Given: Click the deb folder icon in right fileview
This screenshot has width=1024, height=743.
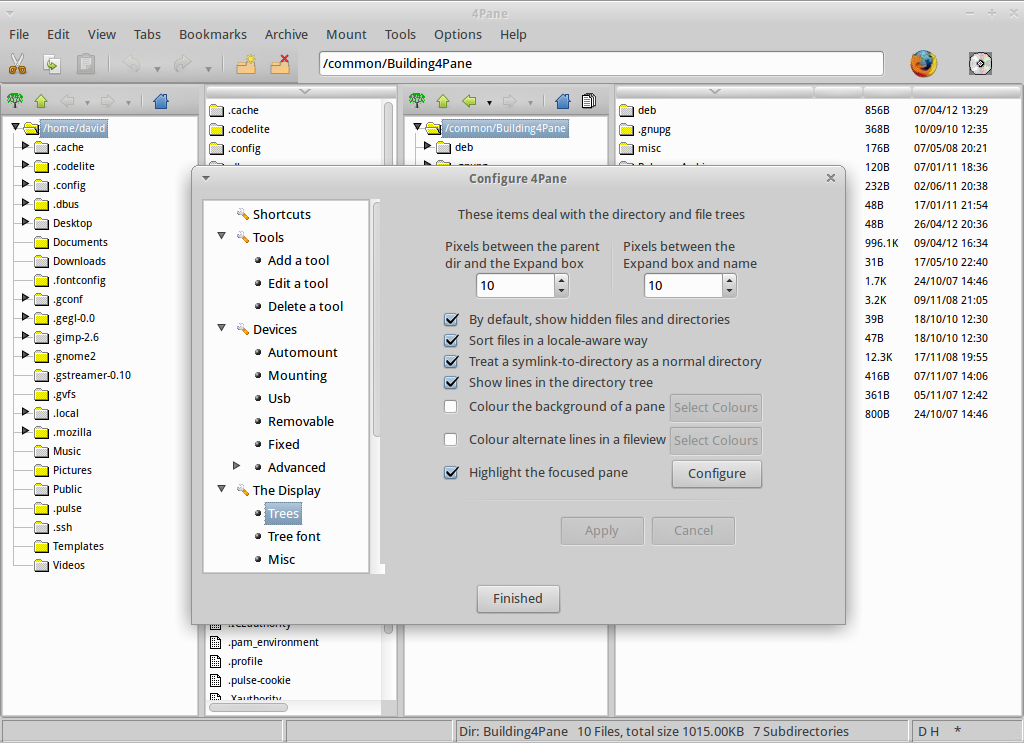Looking at the screenshot, I should pyautogui.click(x=626, y=110).
